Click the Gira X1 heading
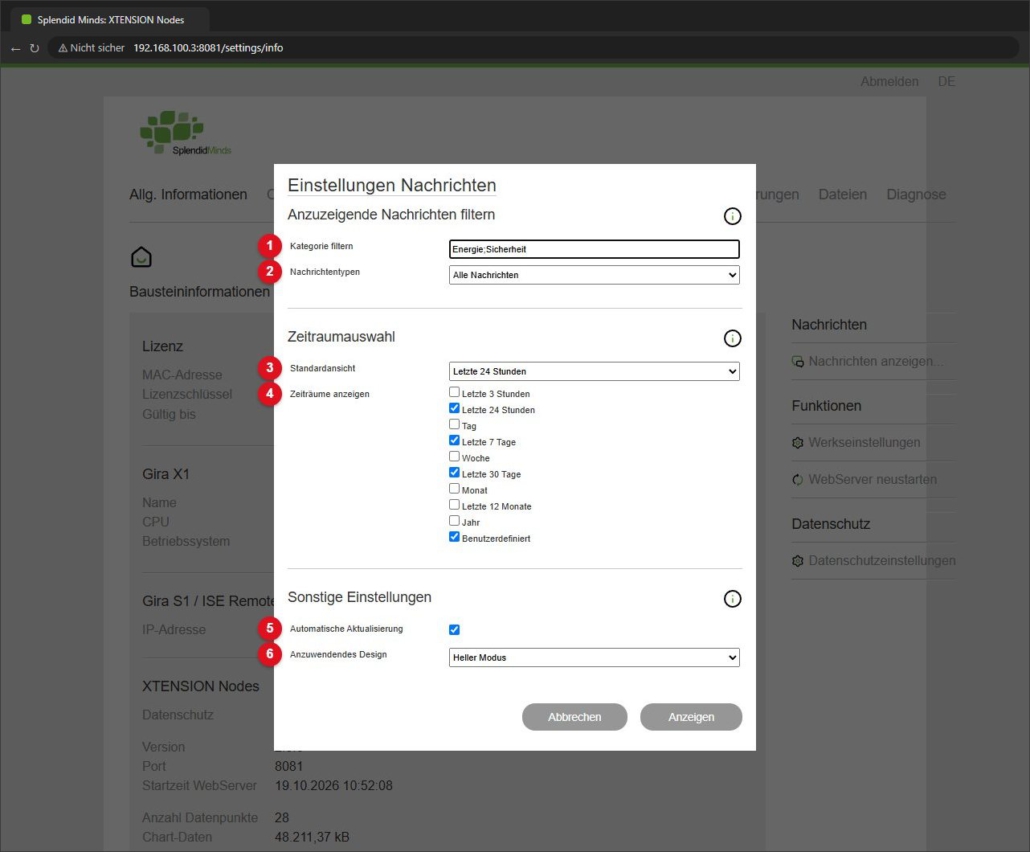1030x852 pixels. [166, 474]
